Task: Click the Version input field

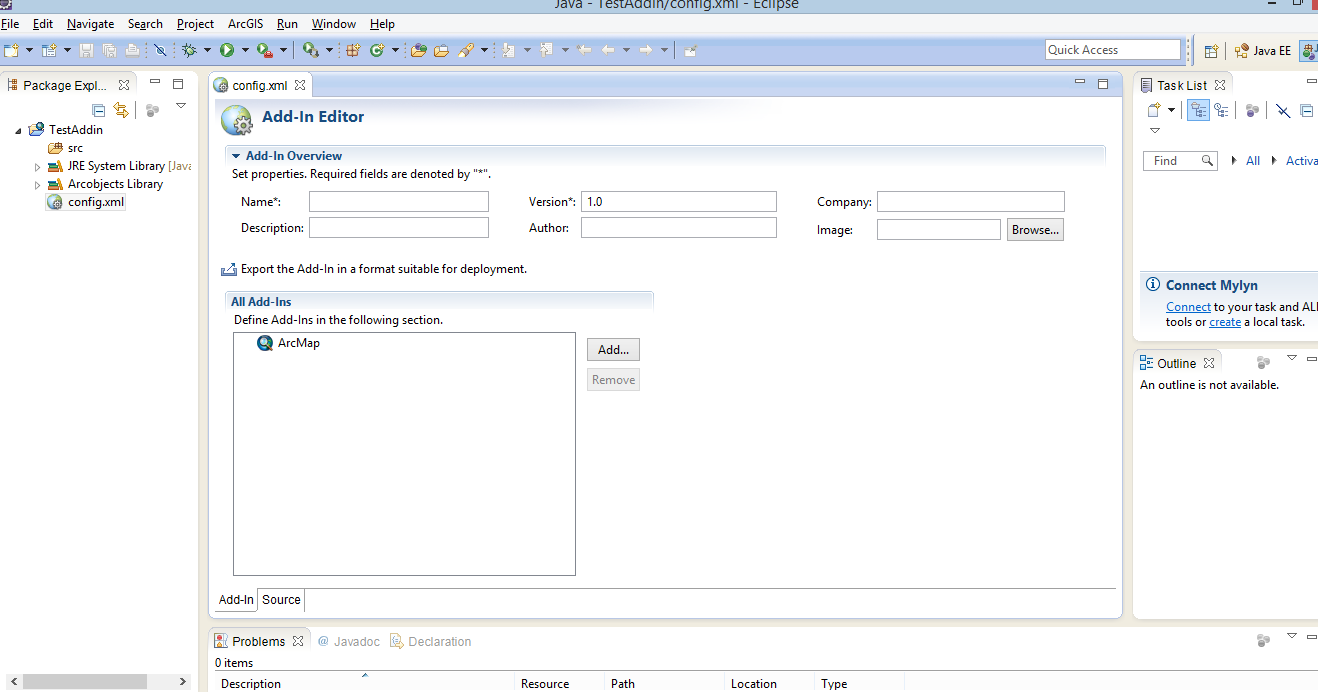Action: 678,202
